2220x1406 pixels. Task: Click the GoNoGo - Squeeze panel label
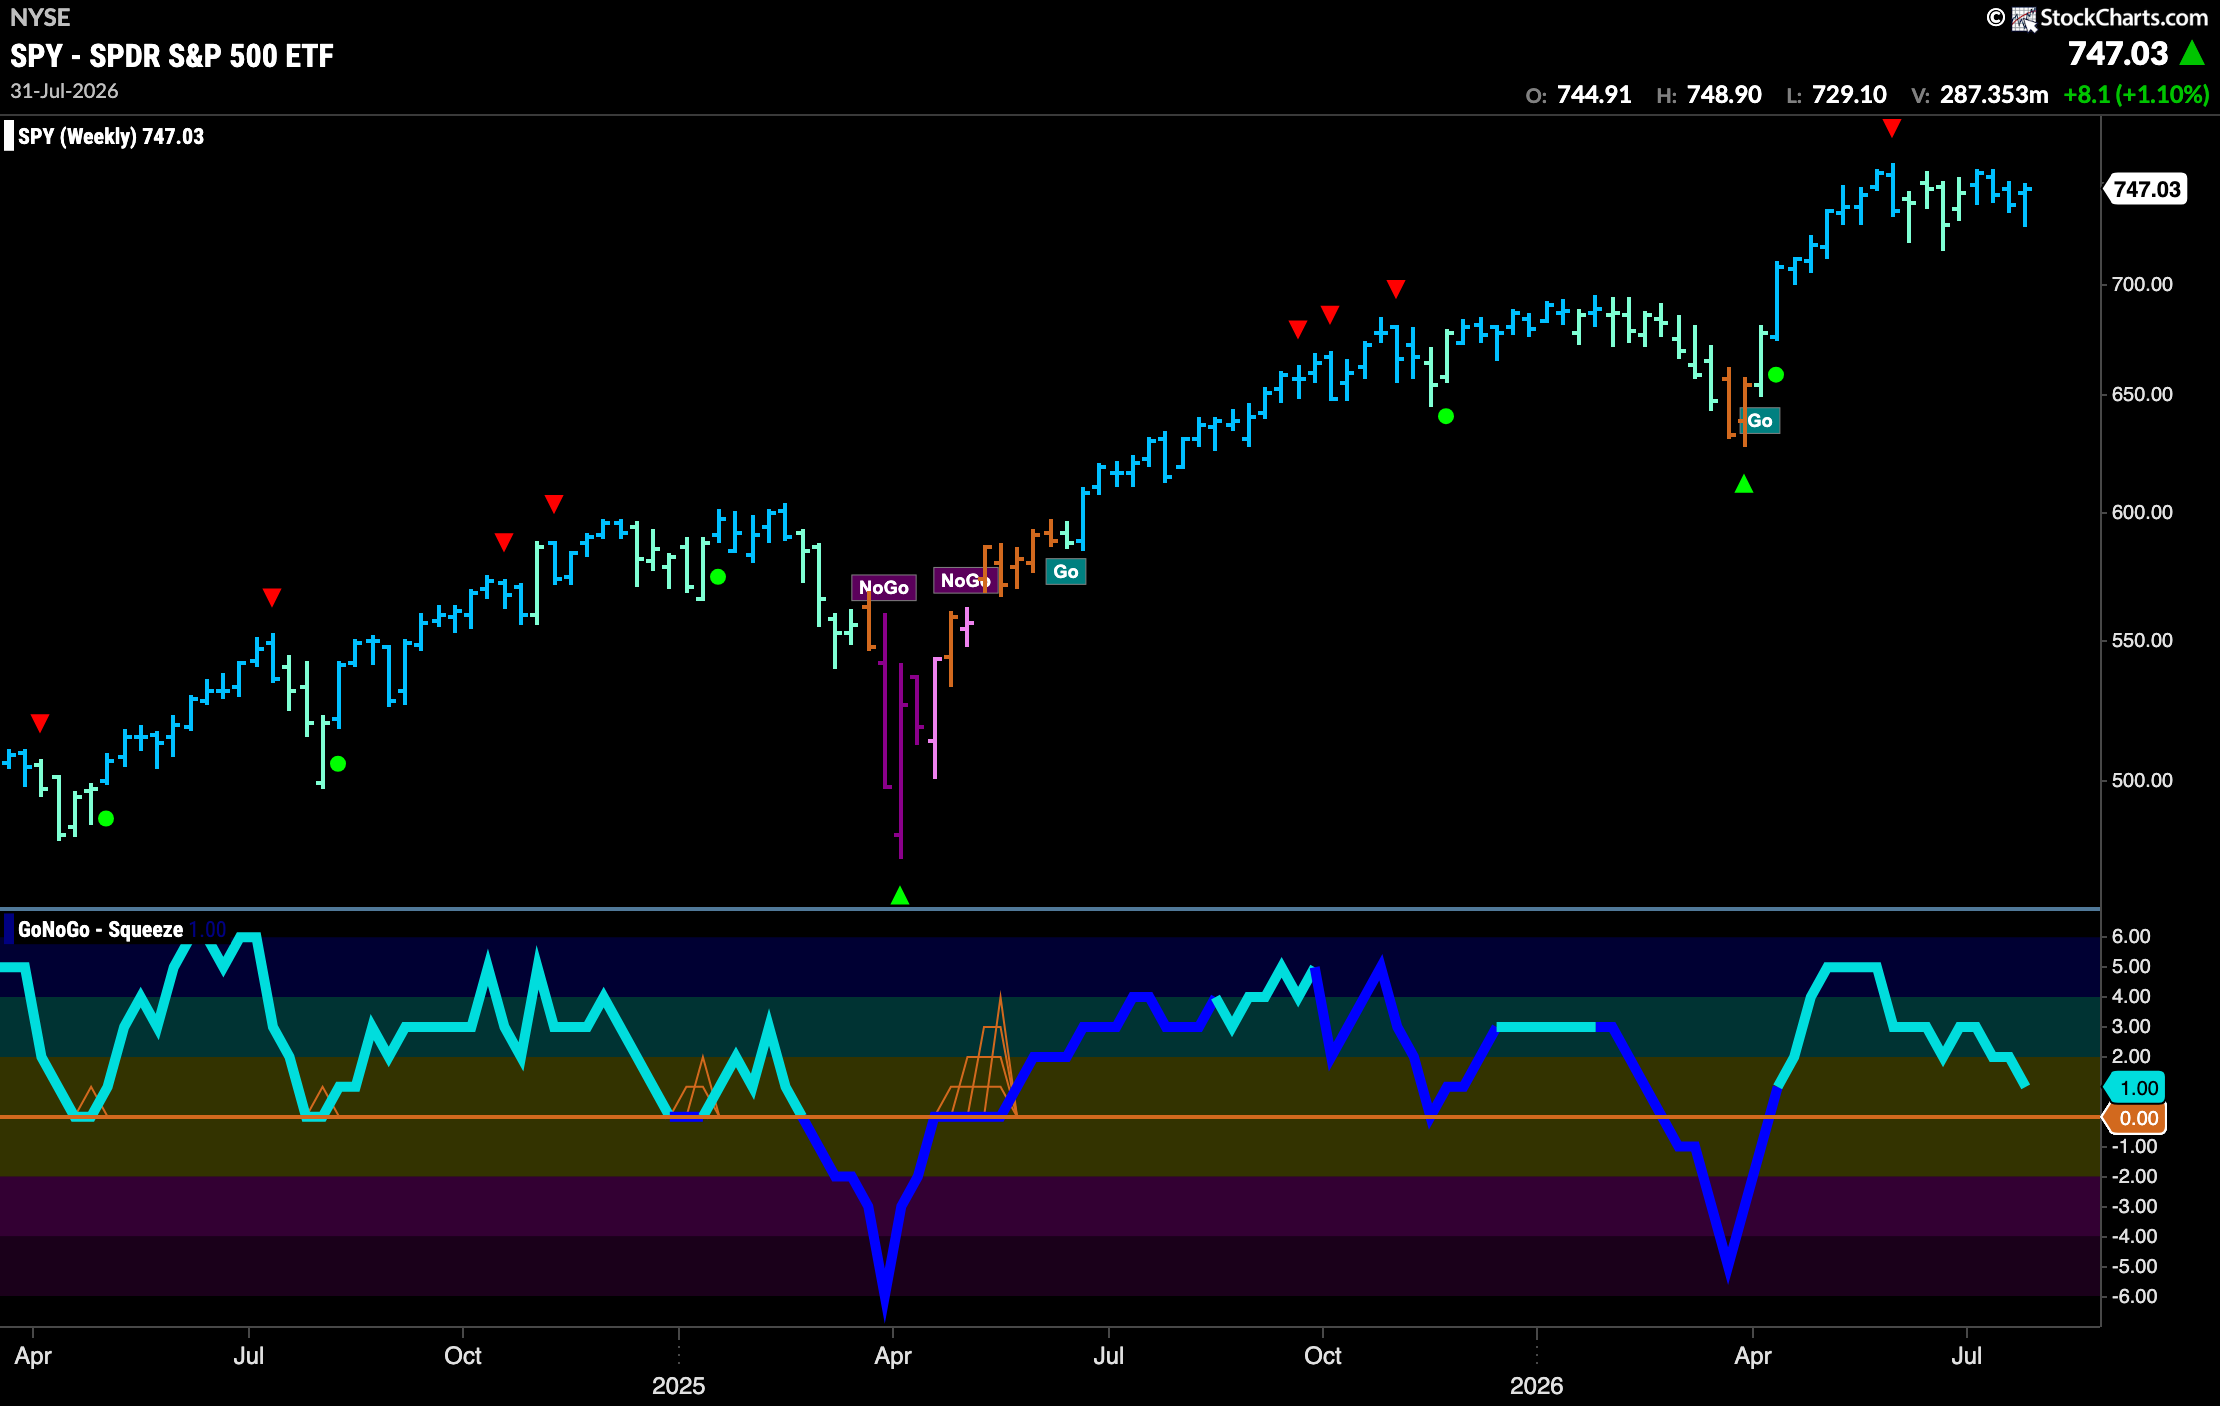pos(100,929)
